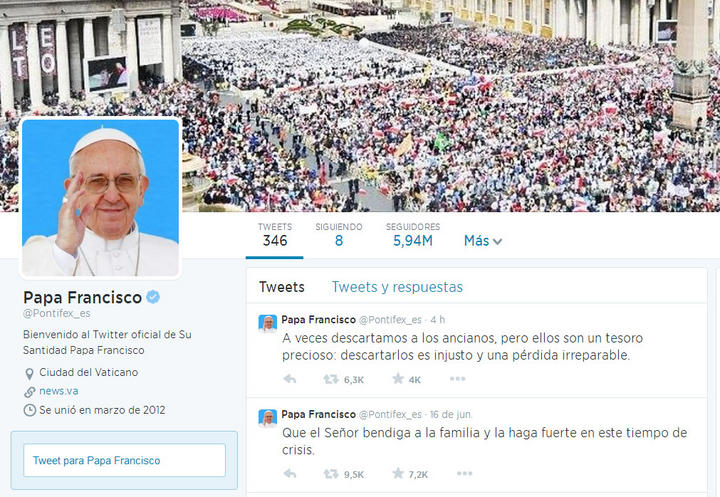
Task: Open more options on the familia tweet
Action: (x=464, y=474)
